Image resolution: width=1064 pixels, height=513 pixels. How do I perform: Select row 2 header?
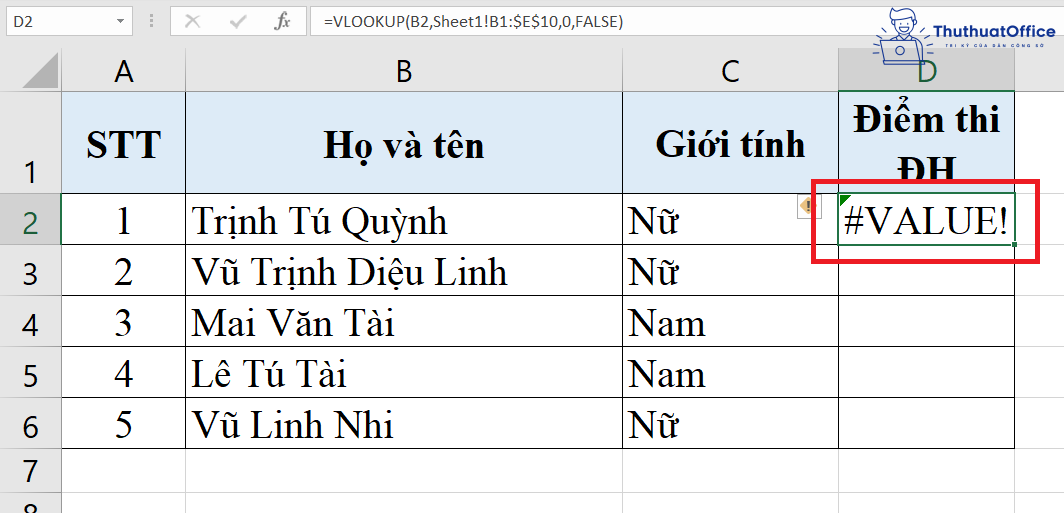click(30, 221)
